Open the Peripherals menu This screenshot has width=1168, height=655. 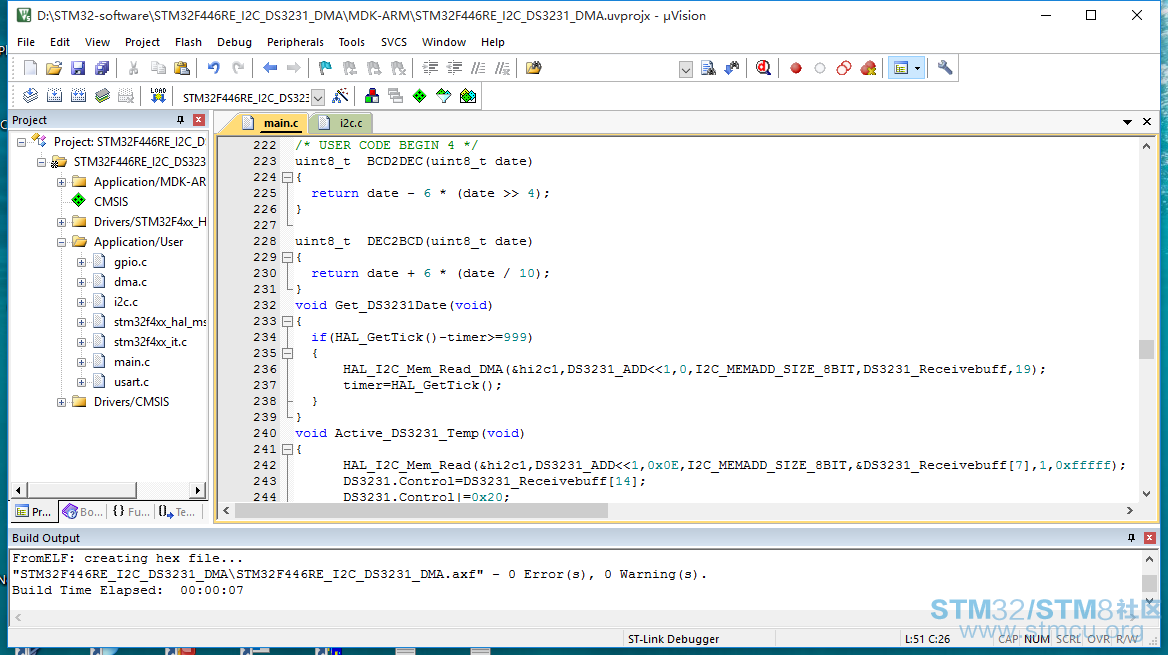295,42
